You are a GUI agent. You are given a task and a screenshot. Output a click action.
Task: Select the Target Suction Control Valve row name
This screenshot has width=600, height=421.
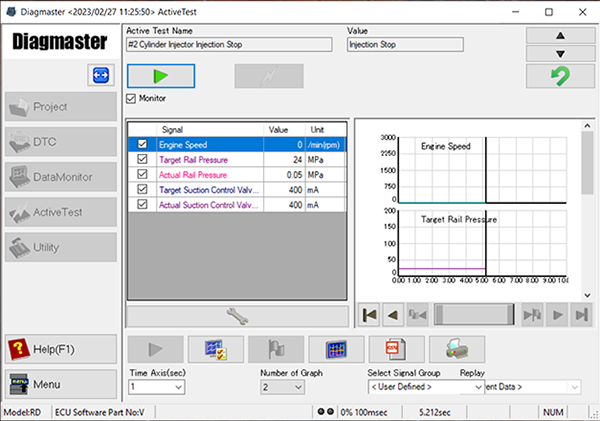point(209,190)
